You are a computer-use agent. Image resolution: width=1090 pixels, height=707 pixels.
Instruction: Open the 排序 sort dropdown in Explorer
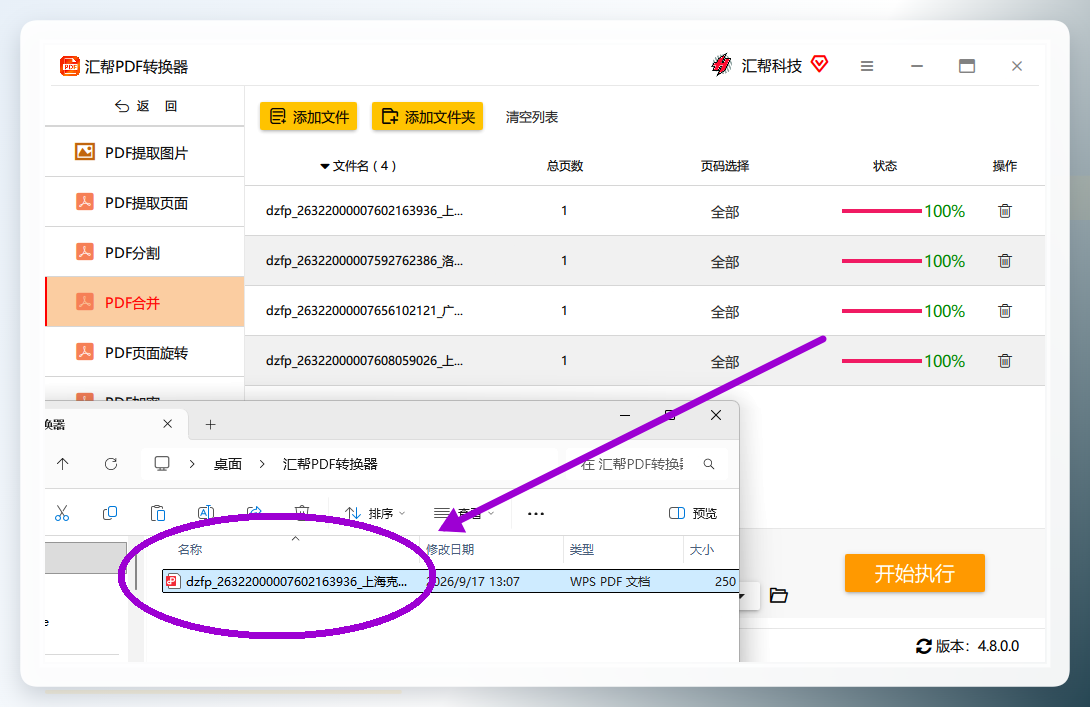tap(375, 513)
